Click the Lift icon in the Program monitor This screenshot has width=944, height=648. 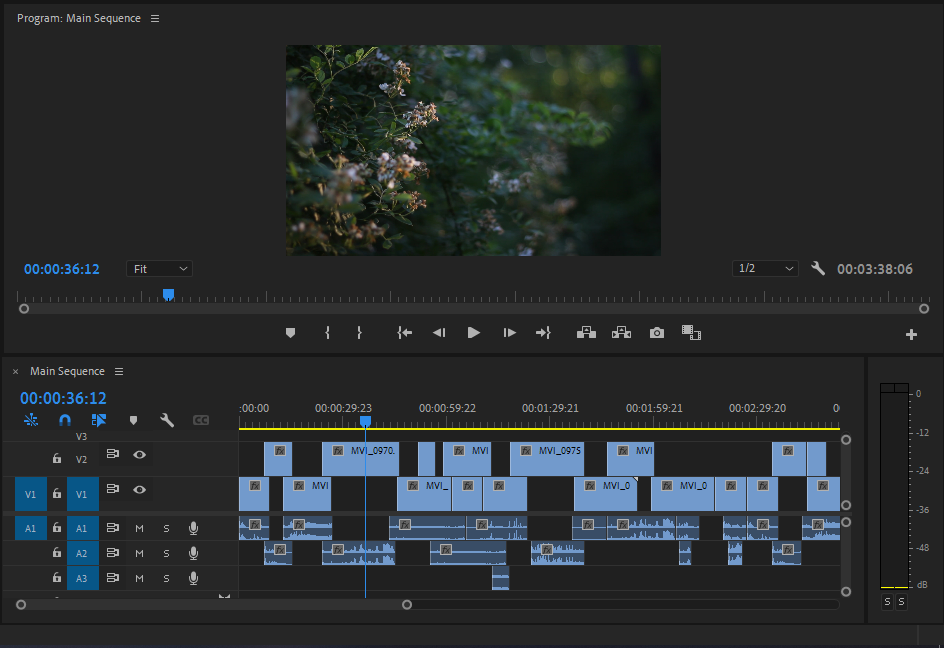(586, 332)
